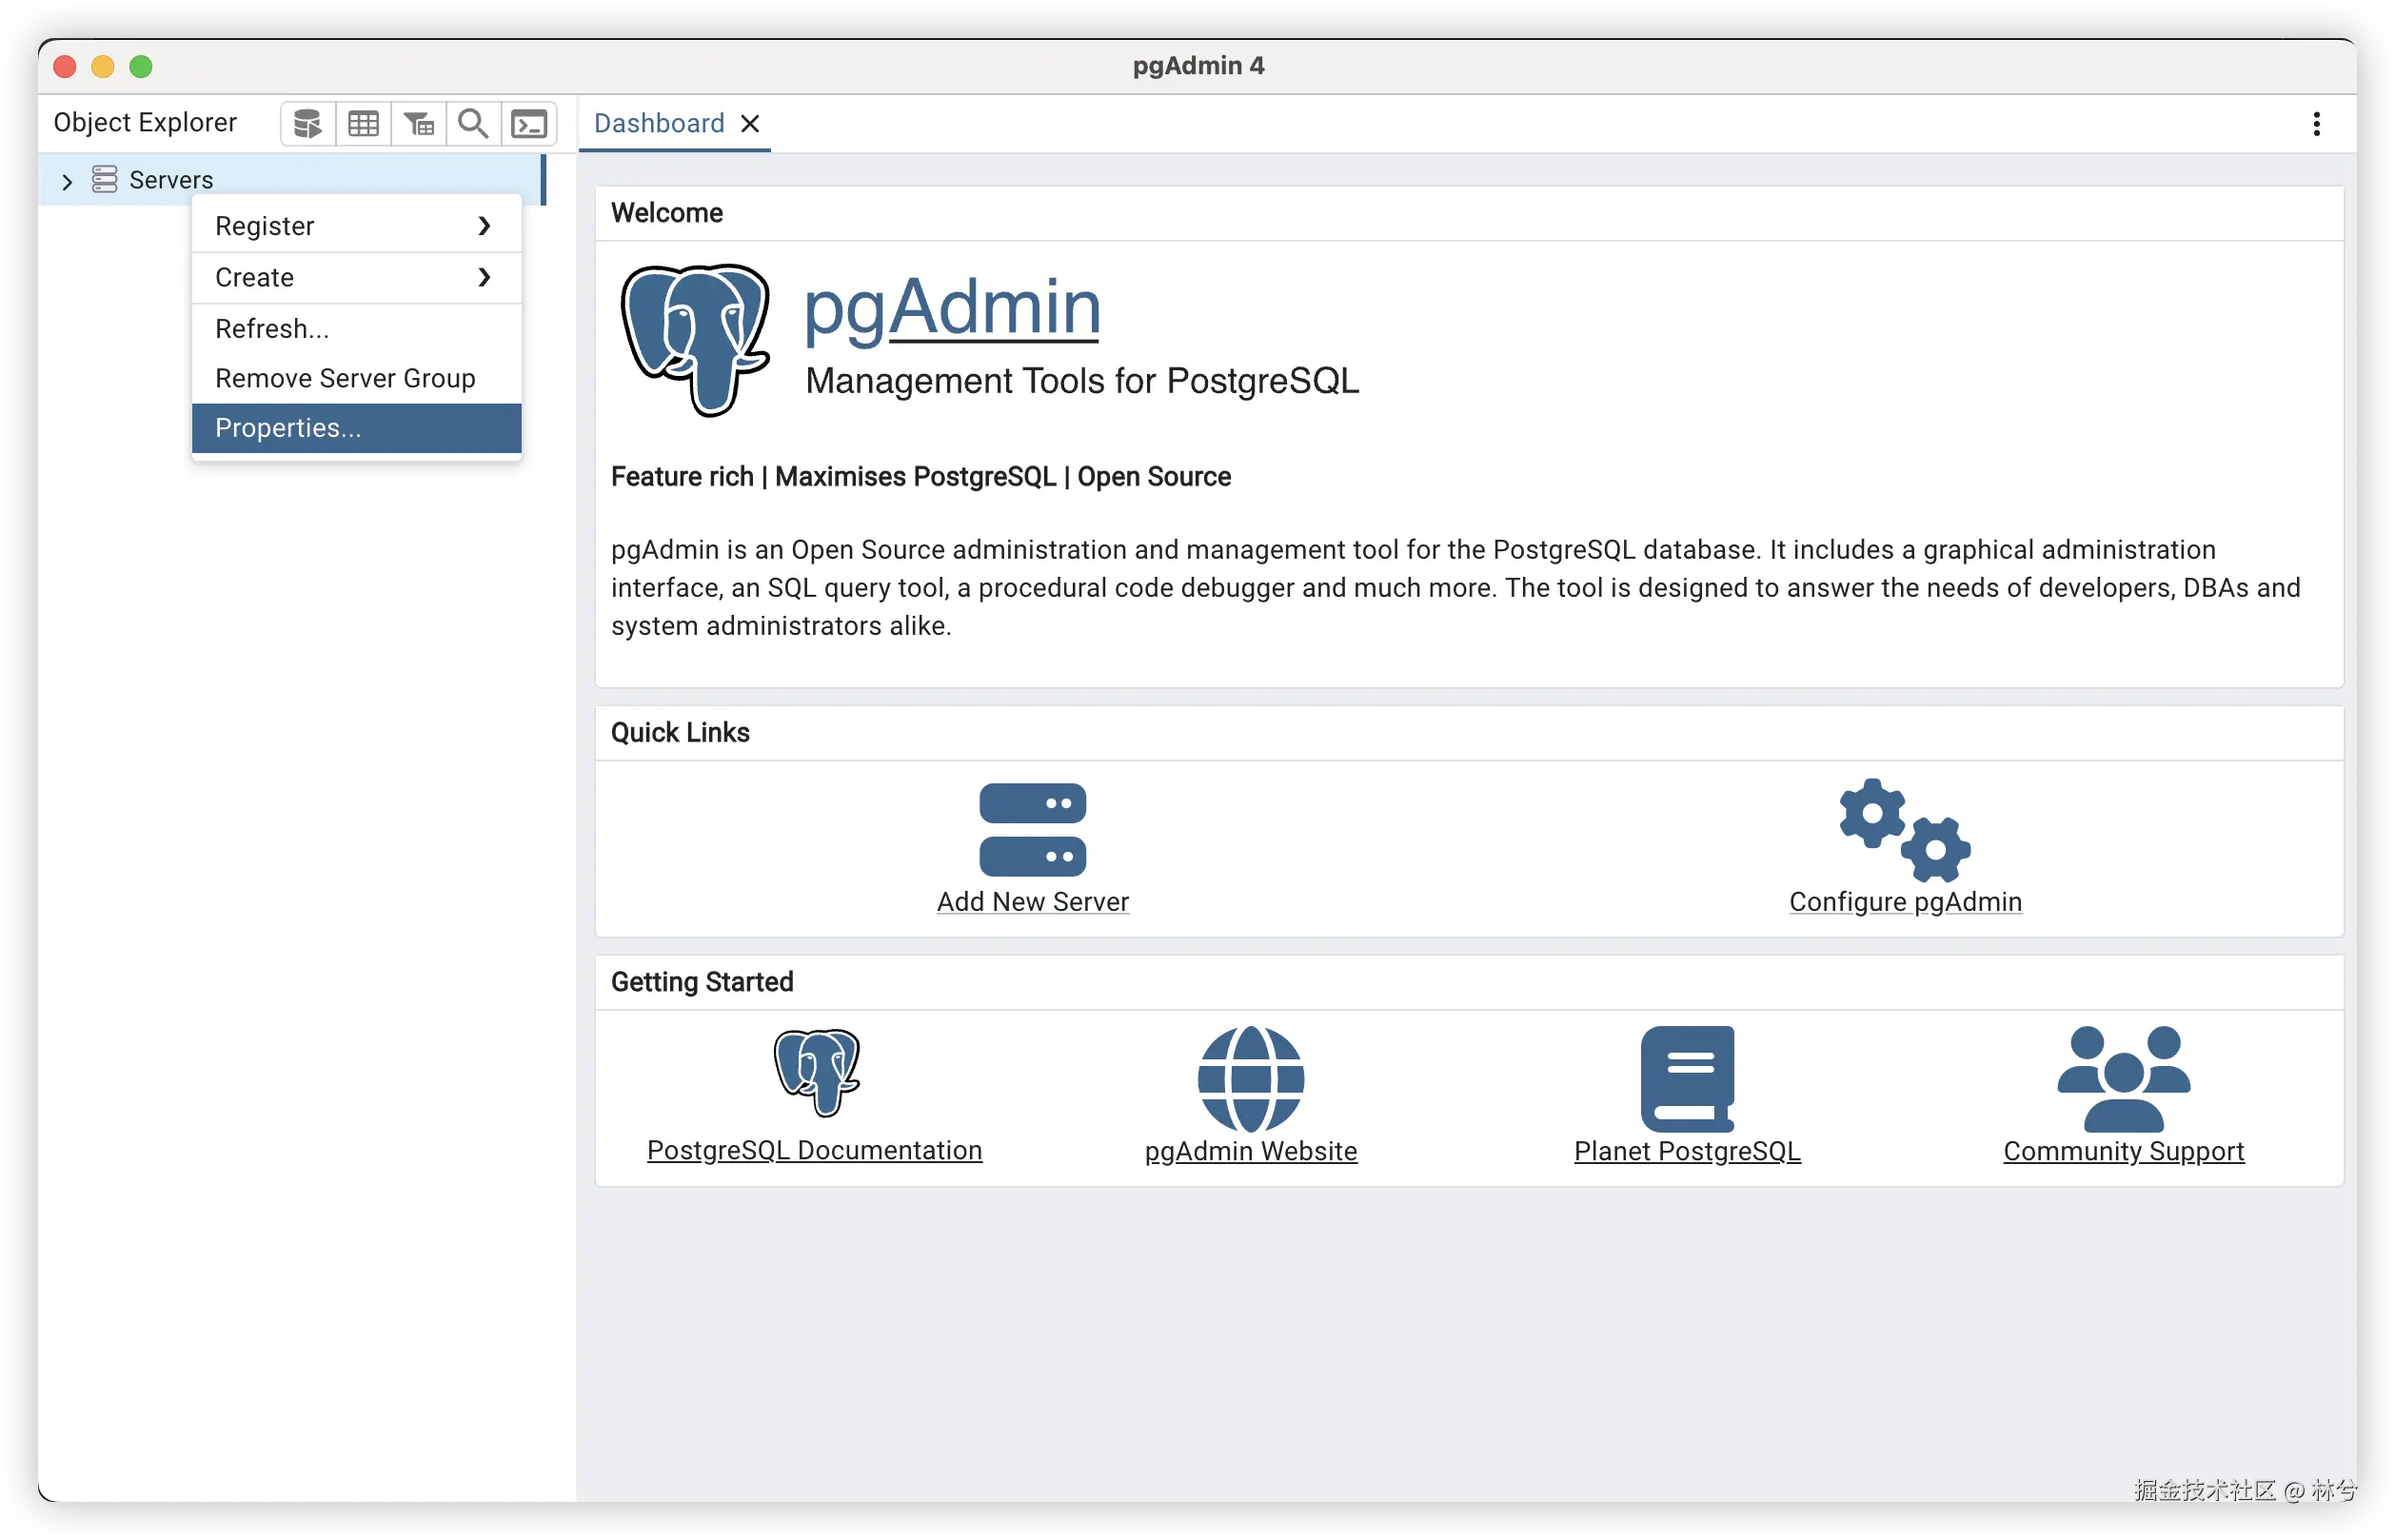Click the Community Support people icon
The image size is (2395, 1540).
2123,1078
